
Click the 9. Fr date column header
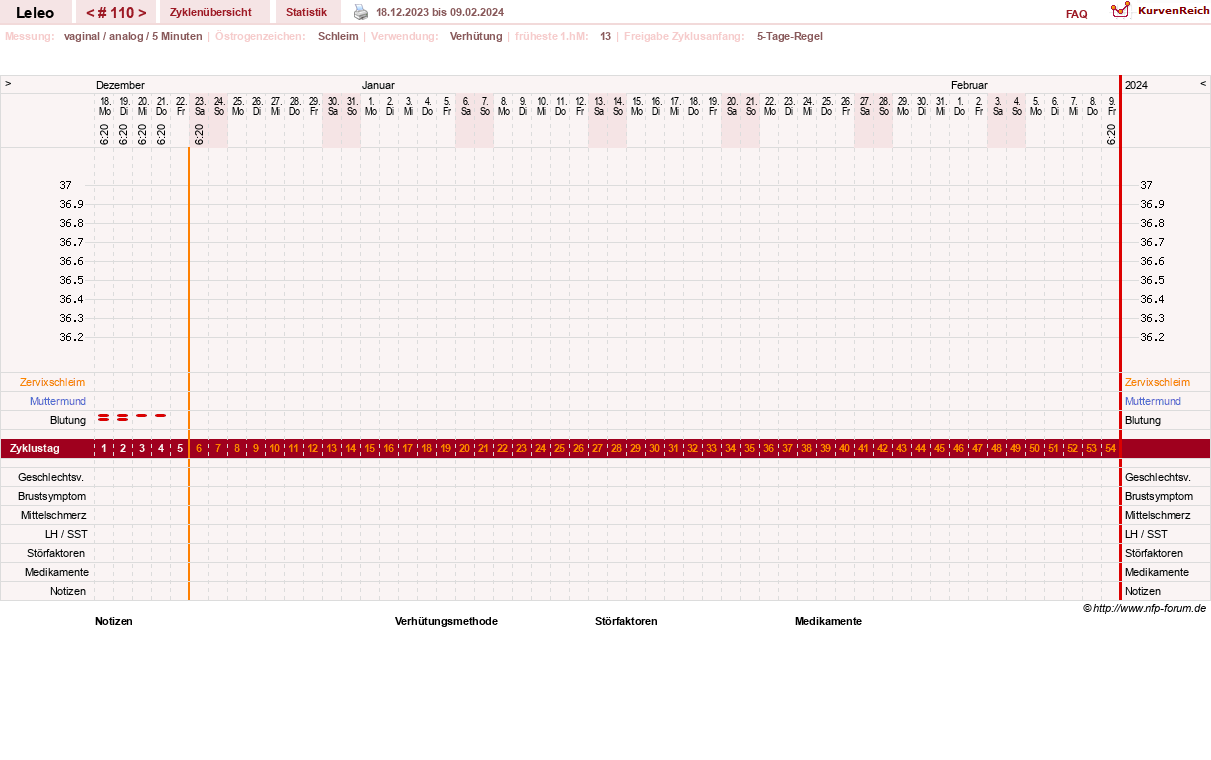coord(1111,106)
